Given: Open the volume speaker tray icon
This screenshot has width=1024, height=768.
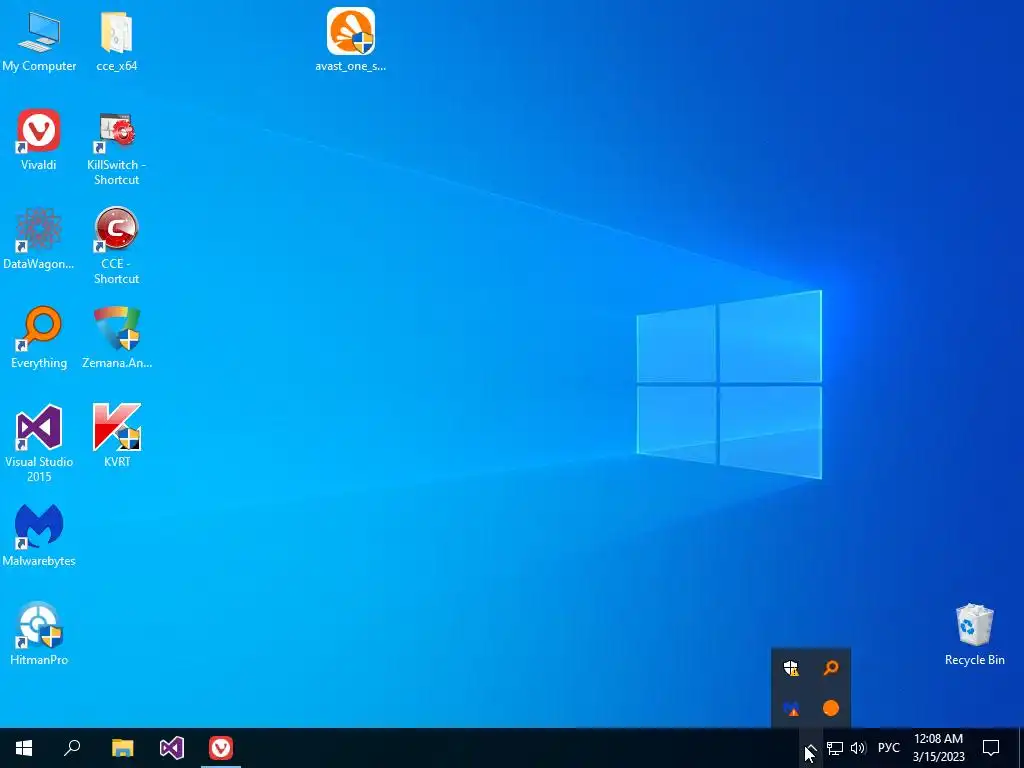Looking at the screenshot, I should pyautogui.click(x=858, y=748).
